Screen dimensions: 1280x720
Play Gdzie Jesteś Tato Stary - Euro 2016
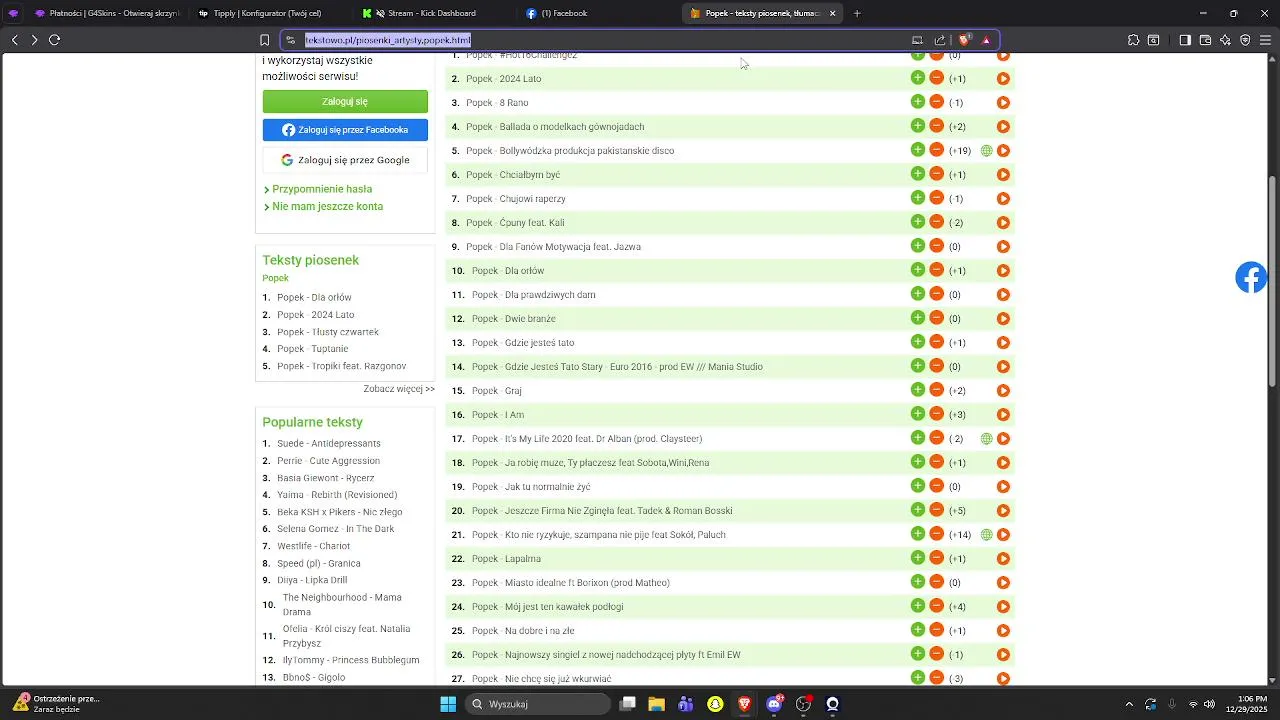[1003, 367]
